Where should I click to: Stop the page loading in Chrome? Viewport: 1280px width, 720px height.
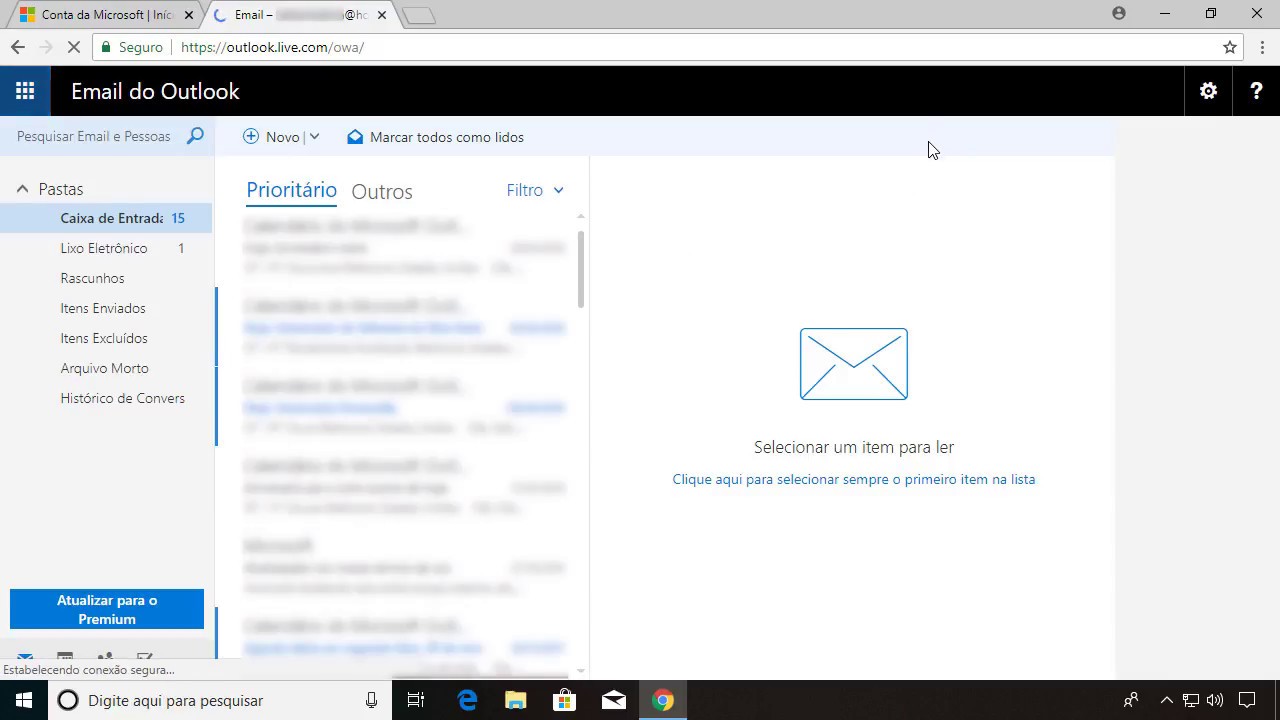tap(76, 47)
